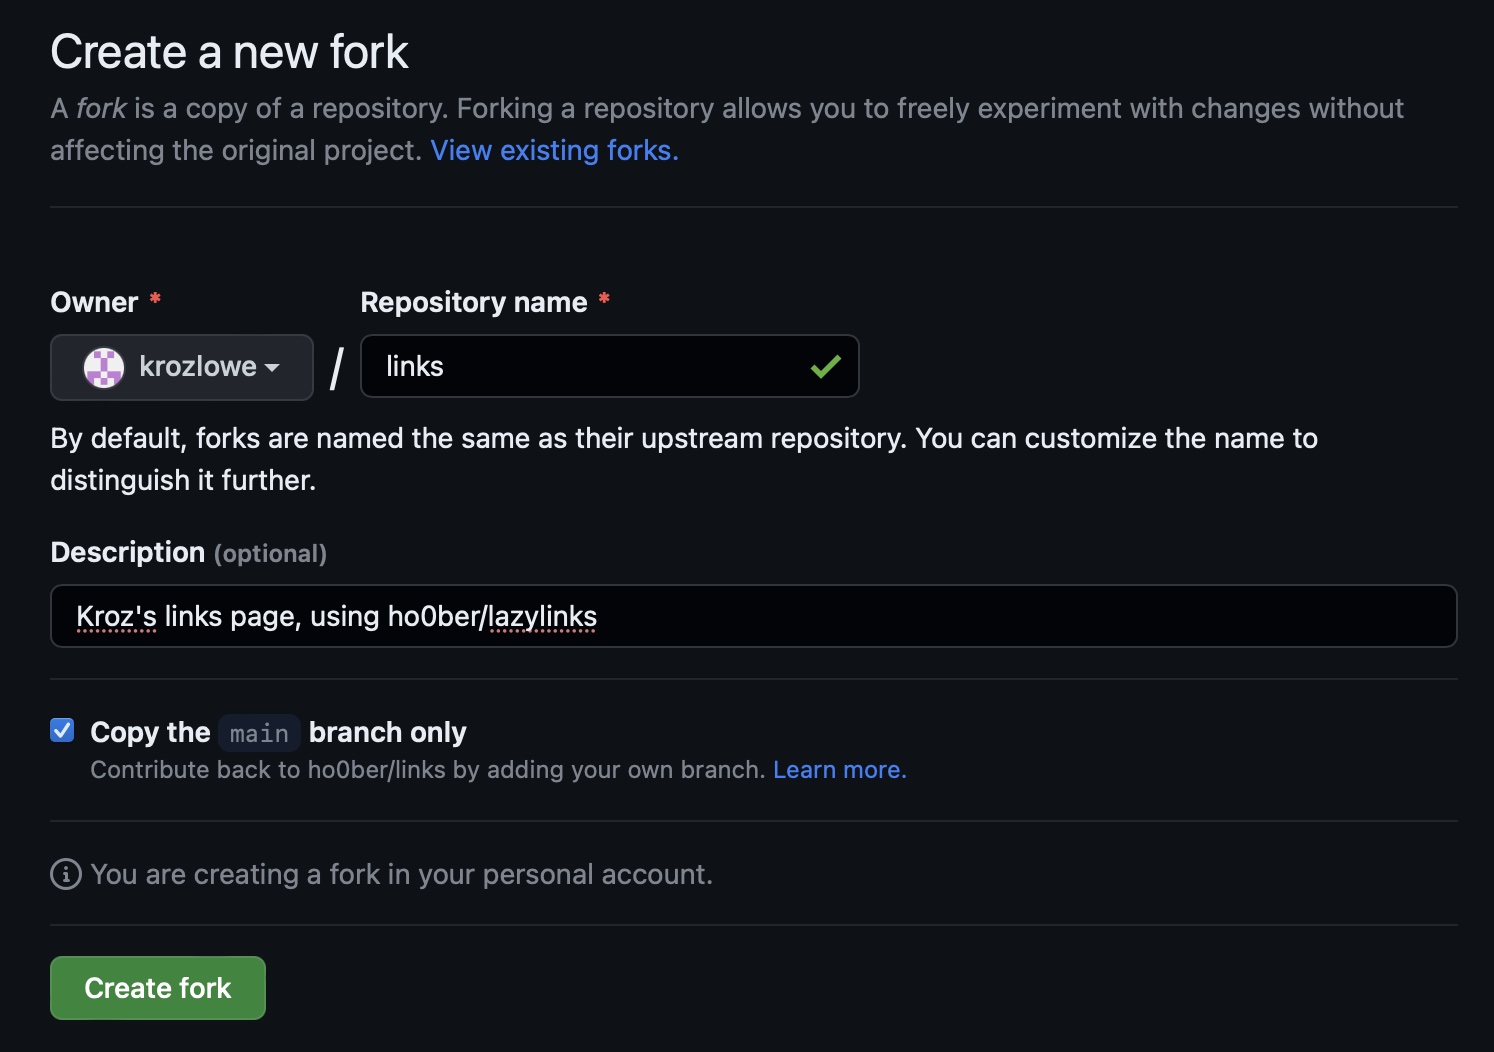Click the krozlowe avatar icon
This screenshot has height=1052, width=1494.
pyautogui.click(x=103, y=367)
